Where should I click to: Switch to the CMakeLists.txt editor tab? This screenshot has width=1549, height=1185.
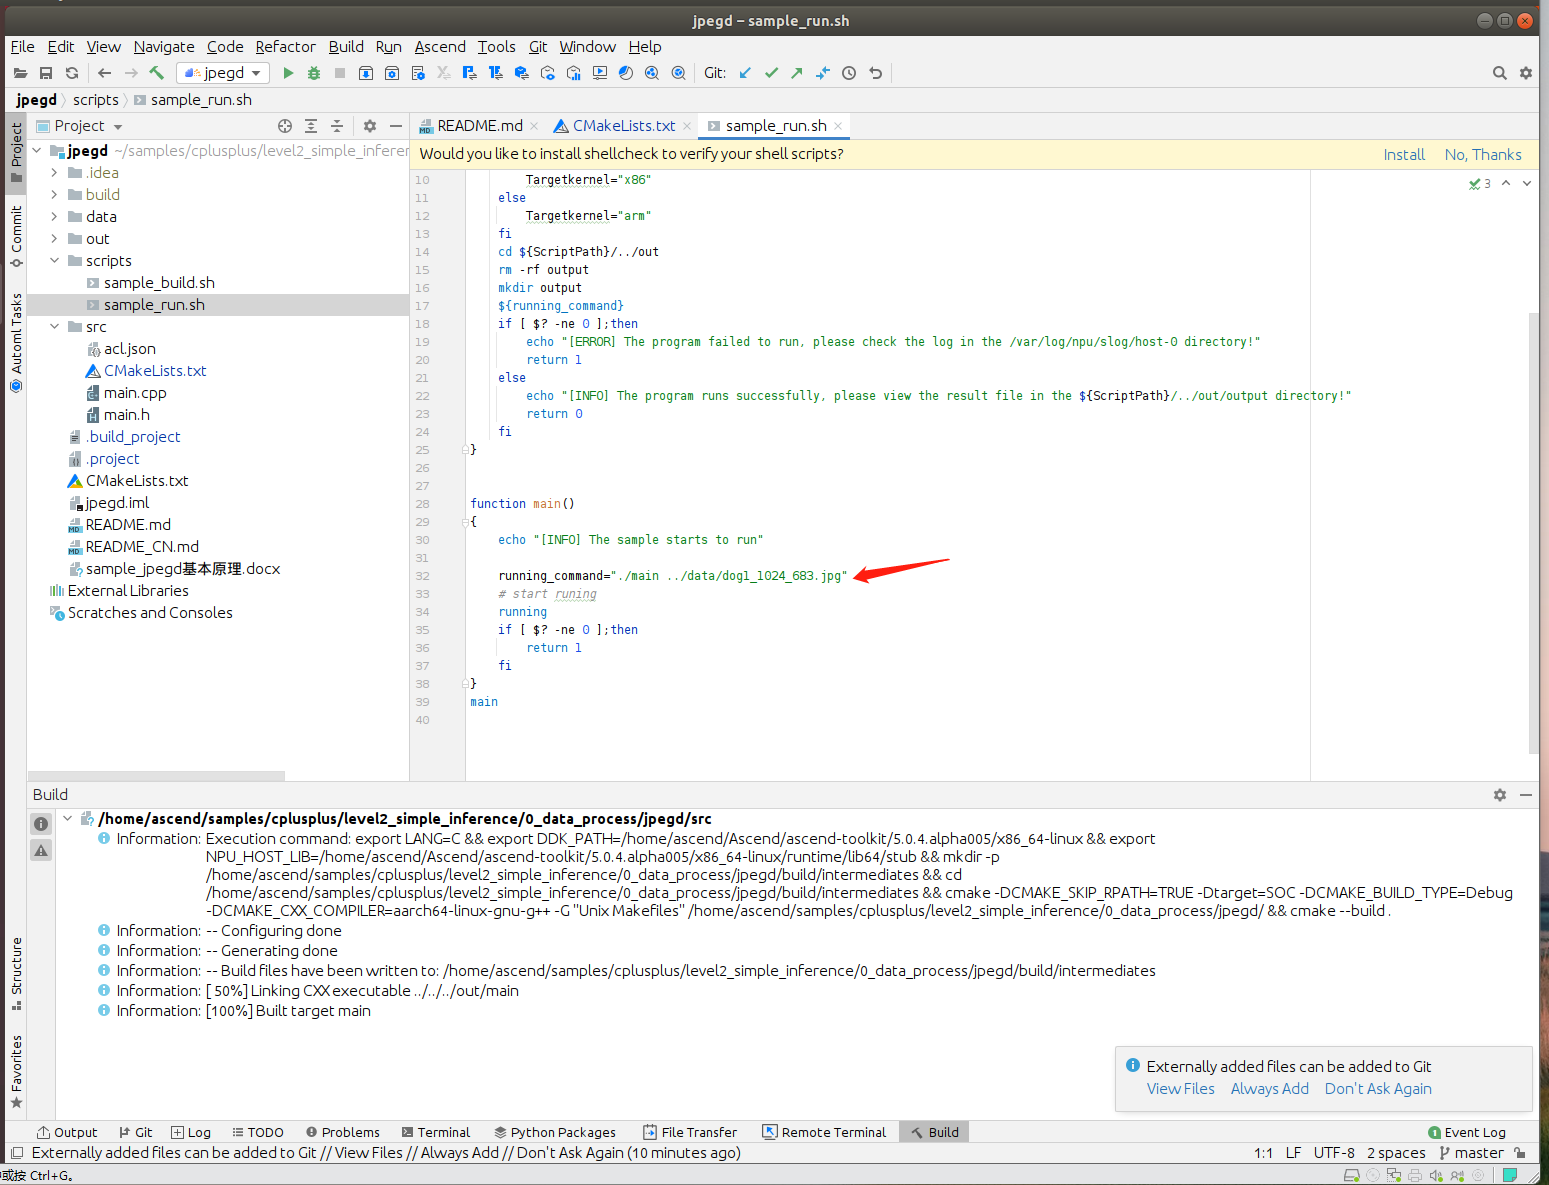tap(623, 126)
